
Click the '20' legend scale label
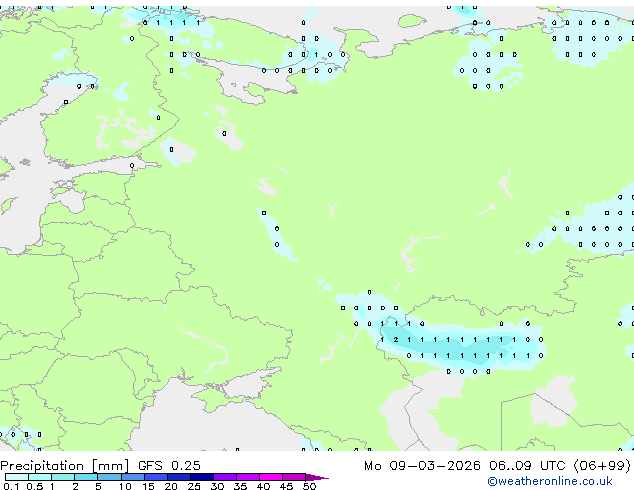point(171,486)
